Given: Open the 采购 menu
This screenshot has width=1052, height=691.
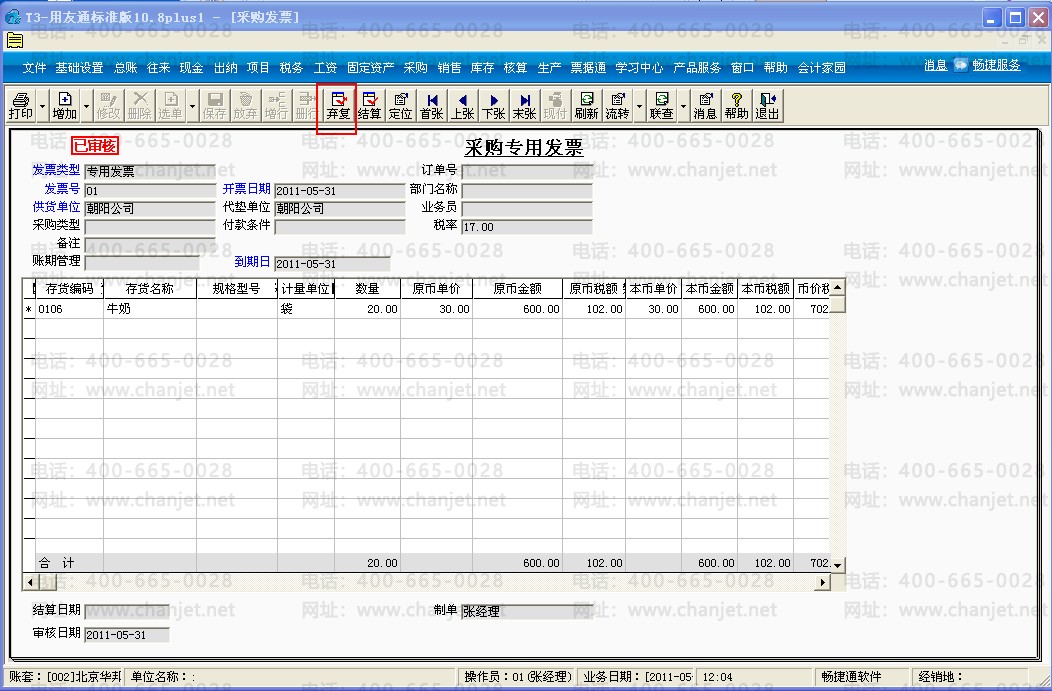Looking at the screenshot, I should pyautogui.click(x=415, y=68).
